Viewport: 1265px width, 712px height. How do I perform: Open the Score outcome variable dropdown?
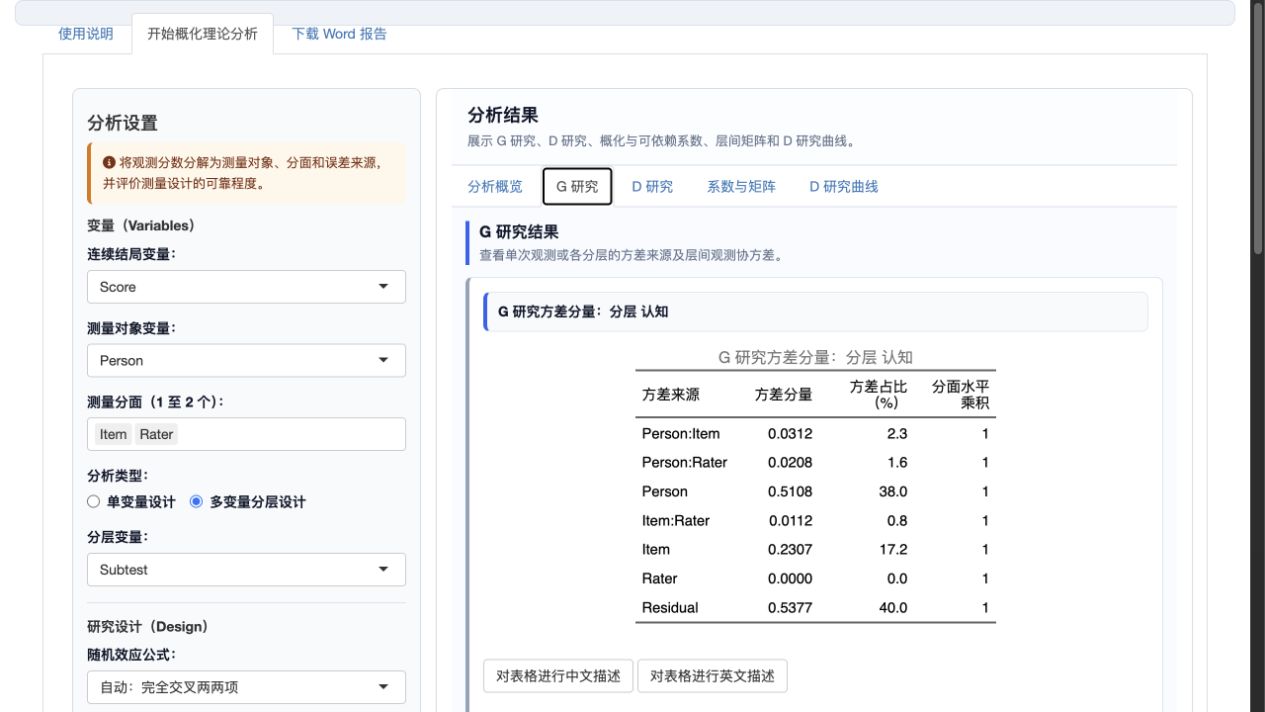point(246,287)
